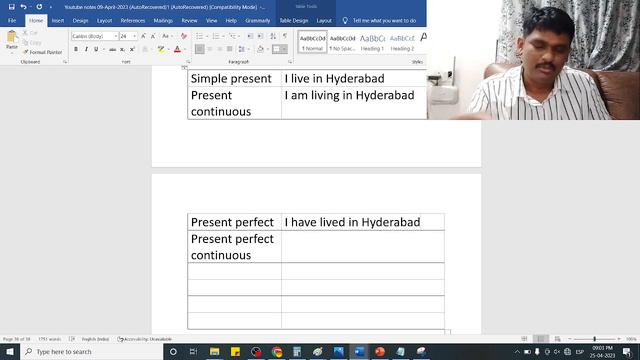
Task: Justify the paragraph text
Action: pos(230,49)
